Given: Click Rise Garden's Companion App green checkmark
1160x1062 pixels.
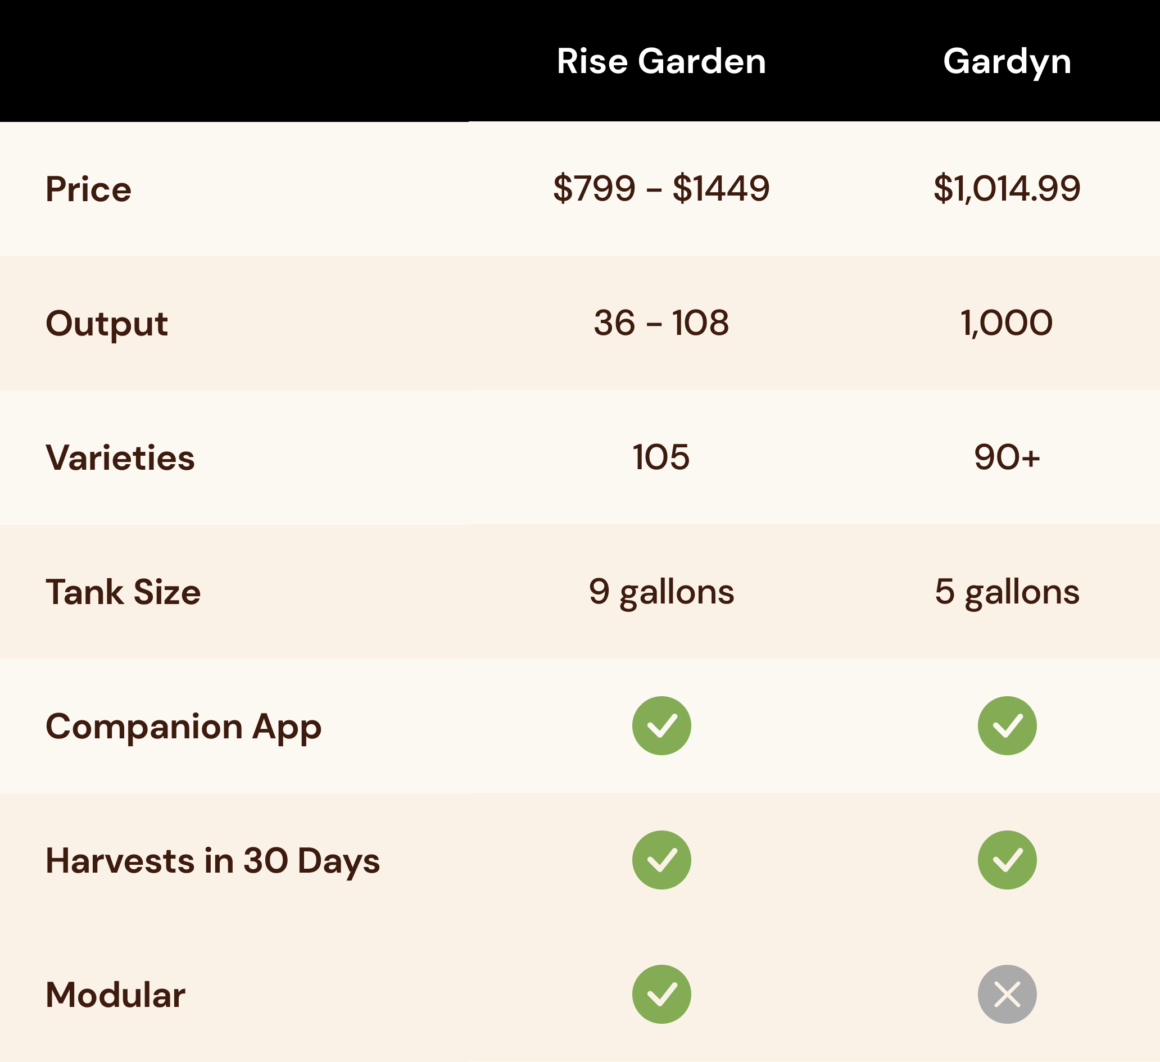Looking at the screenshot, I should [x=661, y=726].
